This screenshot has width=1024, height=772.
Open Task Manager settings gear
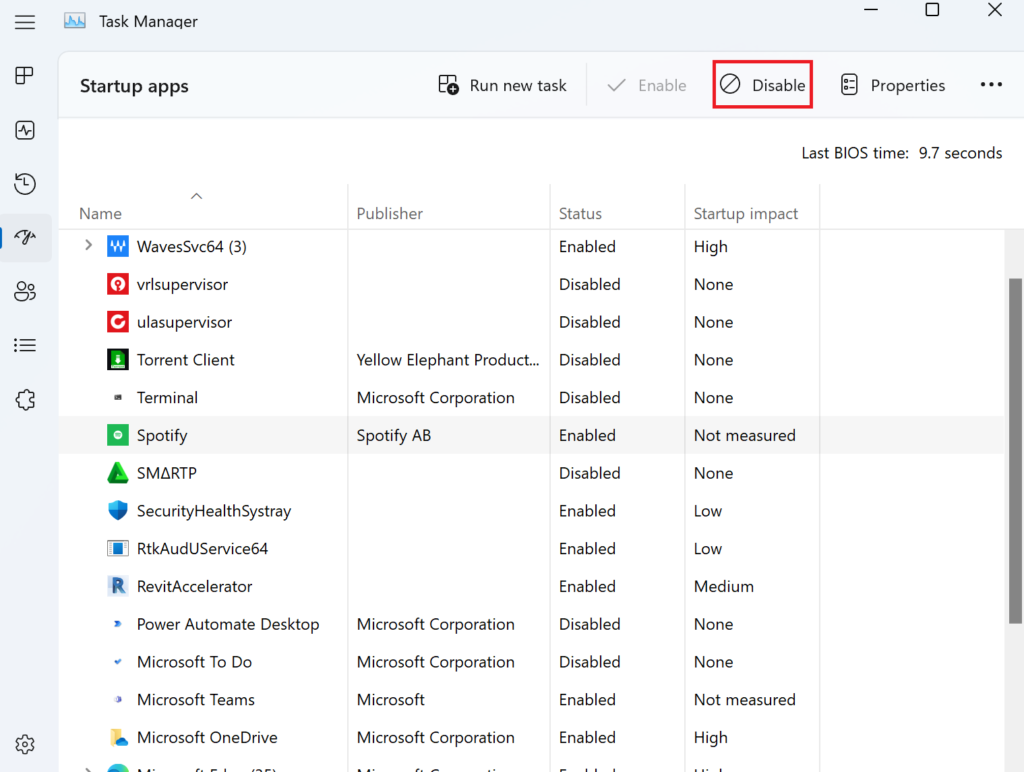click(25, 744)
